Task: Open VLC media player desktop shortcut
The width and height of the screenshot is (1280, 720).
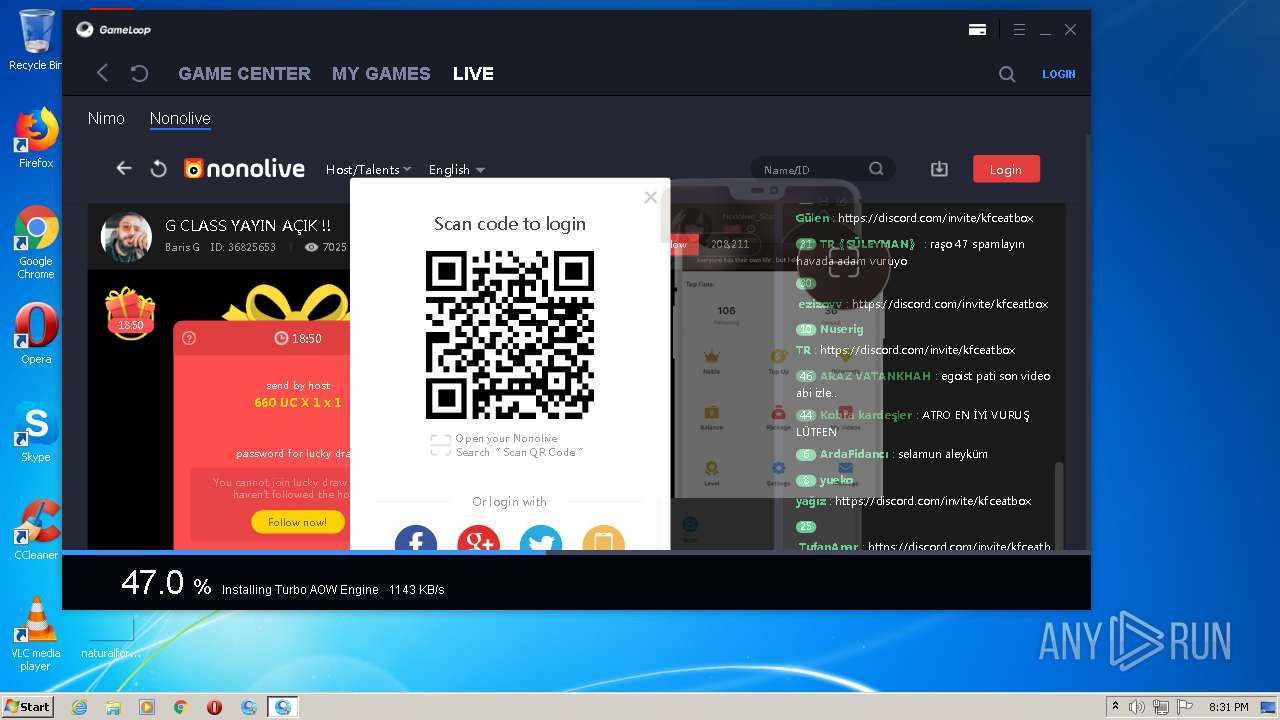Action: 36,634
